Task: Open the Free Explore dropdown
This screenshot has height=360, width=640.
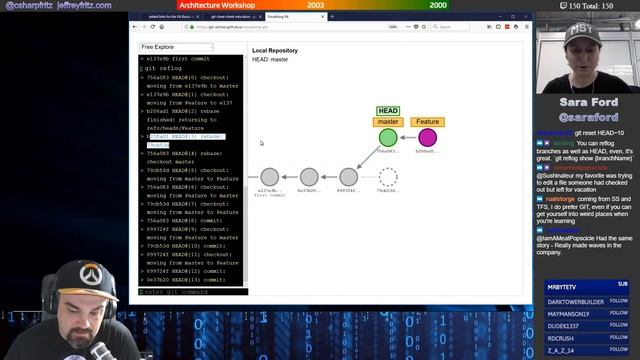Action: (x=176, y=47)
